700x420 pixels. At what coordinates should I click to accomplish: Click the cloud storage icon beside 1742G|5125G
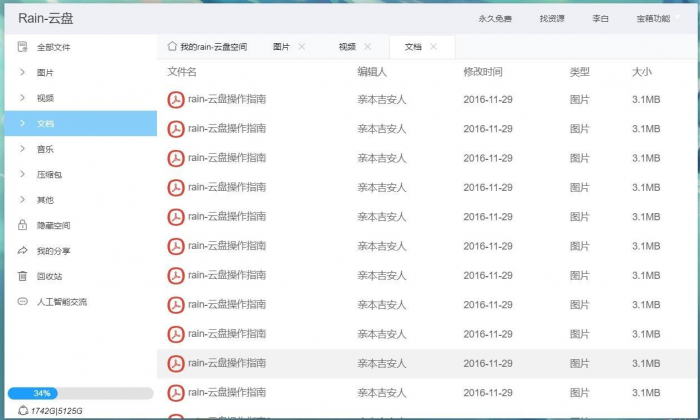pyautogui.click(x=22, y=410)
